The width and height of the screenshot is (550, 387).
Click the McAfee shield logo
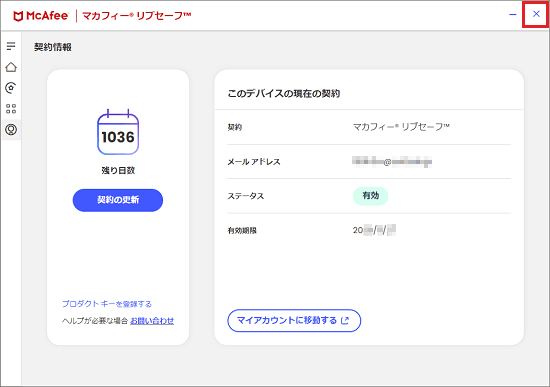(18, 16)
